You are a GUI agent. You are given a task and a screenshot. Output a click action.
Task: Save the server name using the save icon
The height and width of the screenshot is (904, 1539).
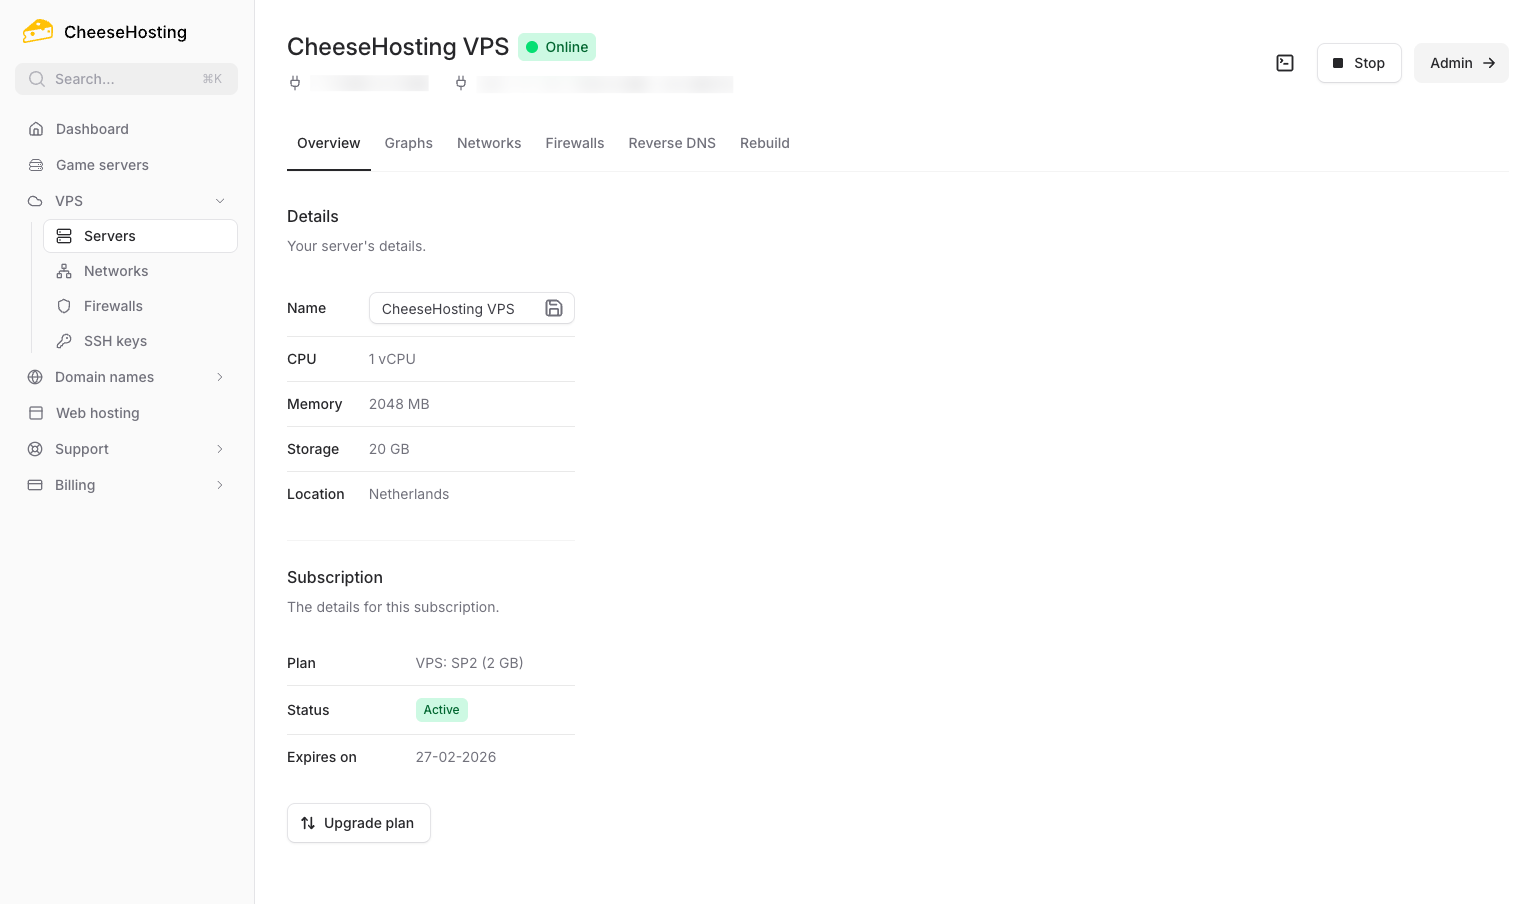tap(554, 308)
